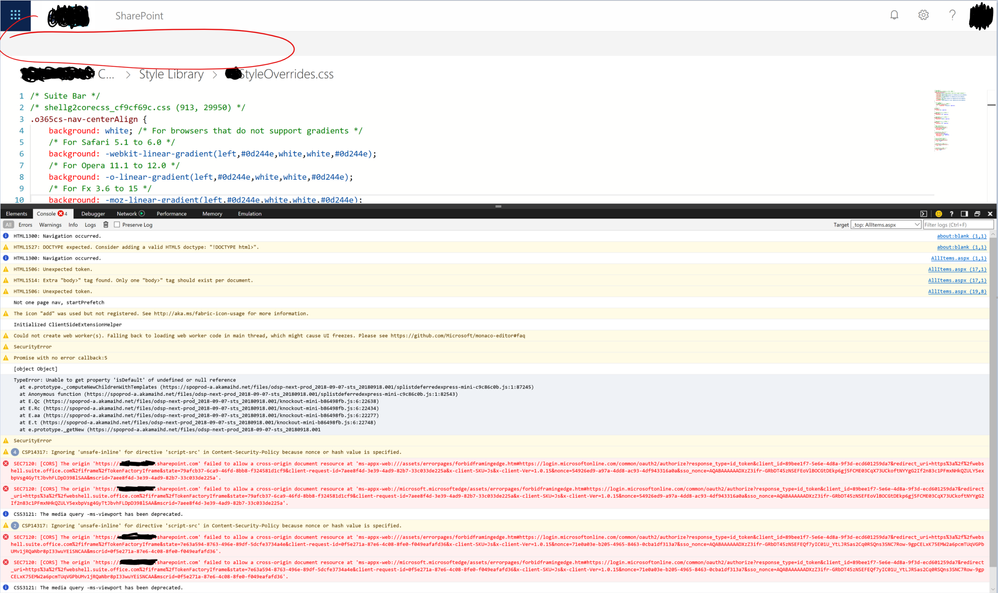Clear the console with the trash icon
This screenshot has width=998, height=593.
coord(106,225)
